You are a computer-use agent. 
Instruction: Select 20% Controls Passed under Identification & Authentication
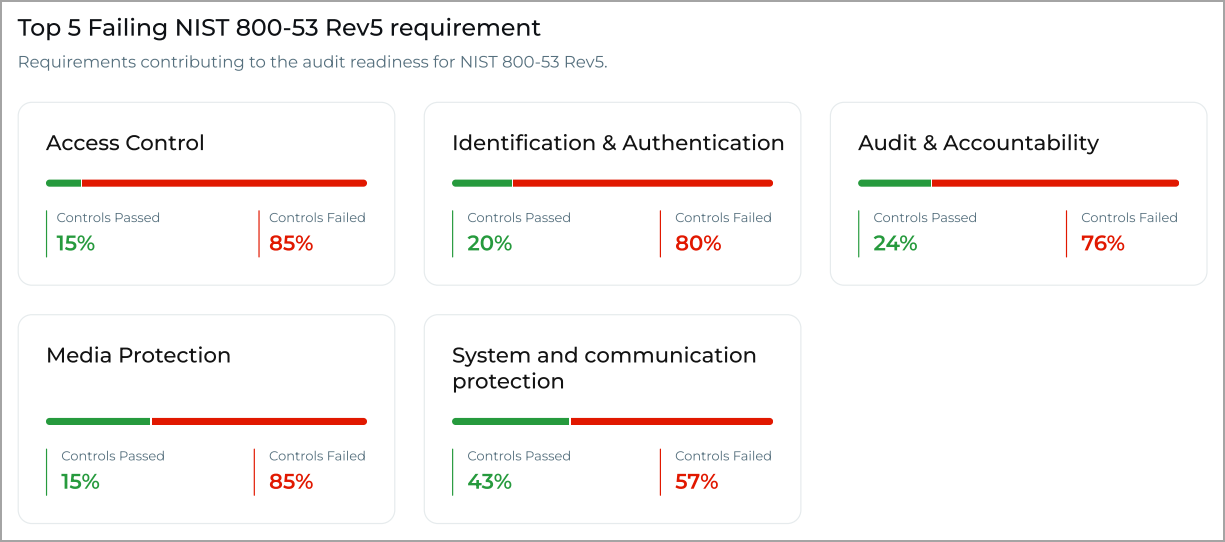coord(489,243)
